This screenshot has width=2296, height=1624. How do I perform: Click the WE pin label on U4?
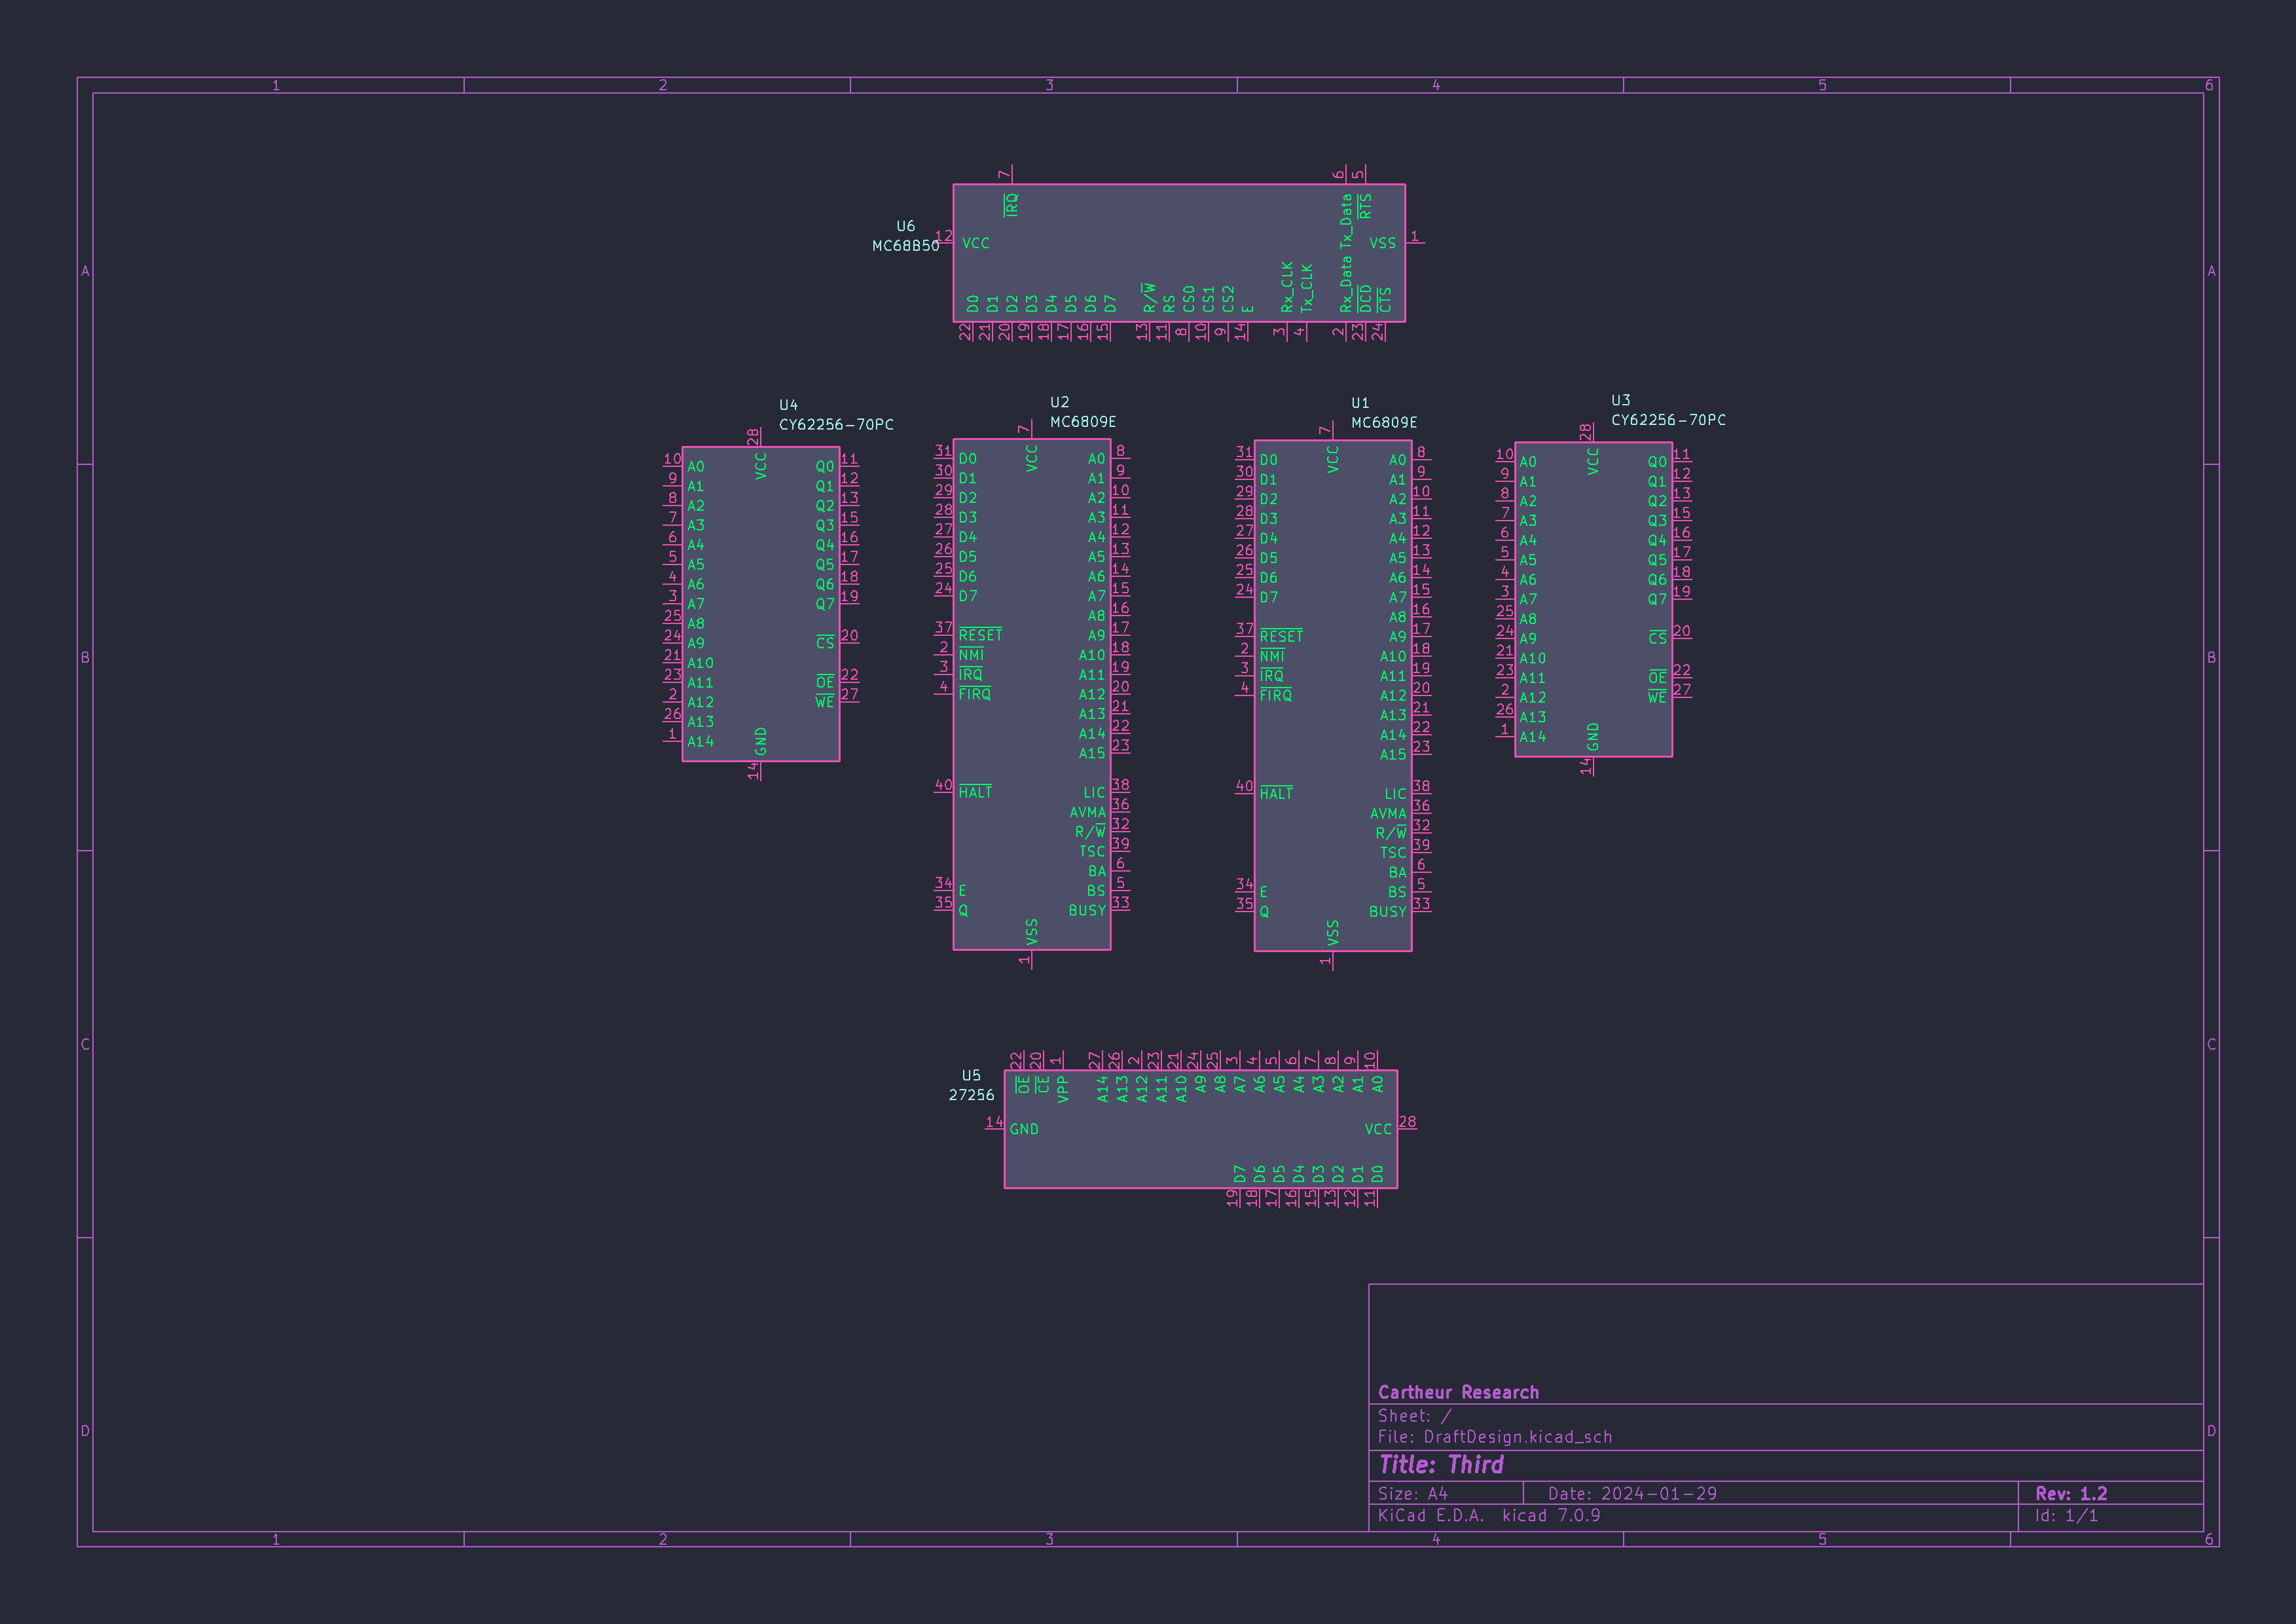point(824,702)
